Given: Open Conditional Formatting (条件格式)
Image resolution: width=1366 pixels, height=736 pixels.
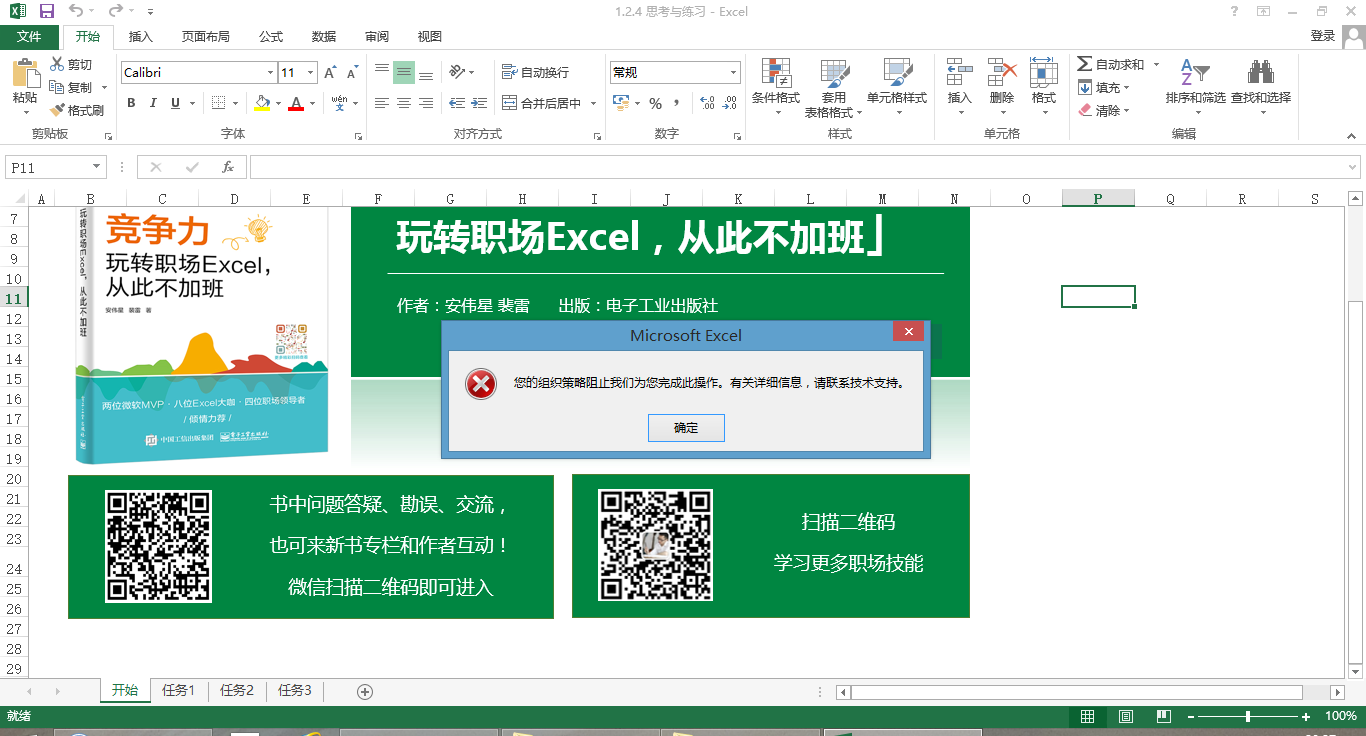Looking at the screenshot, I should [x=776, y=87].
